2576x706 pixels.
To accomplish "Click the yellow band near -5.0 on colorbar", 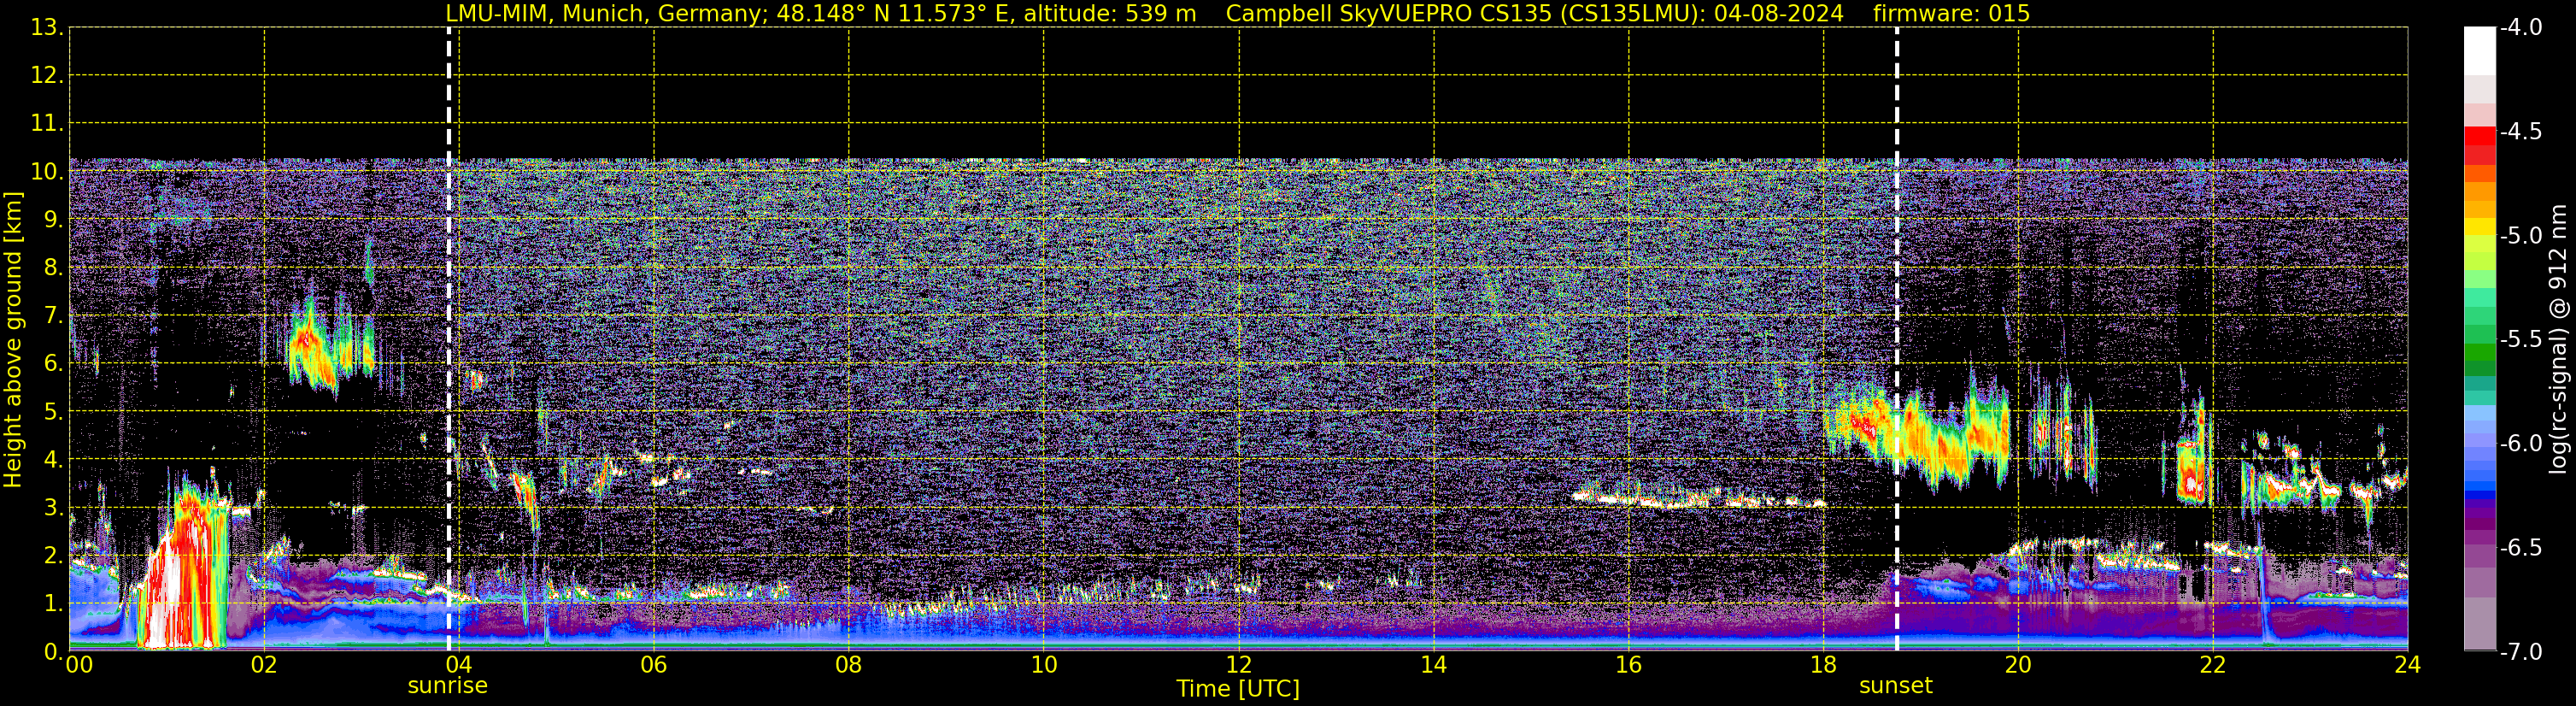I will [x=2479, y=227].
